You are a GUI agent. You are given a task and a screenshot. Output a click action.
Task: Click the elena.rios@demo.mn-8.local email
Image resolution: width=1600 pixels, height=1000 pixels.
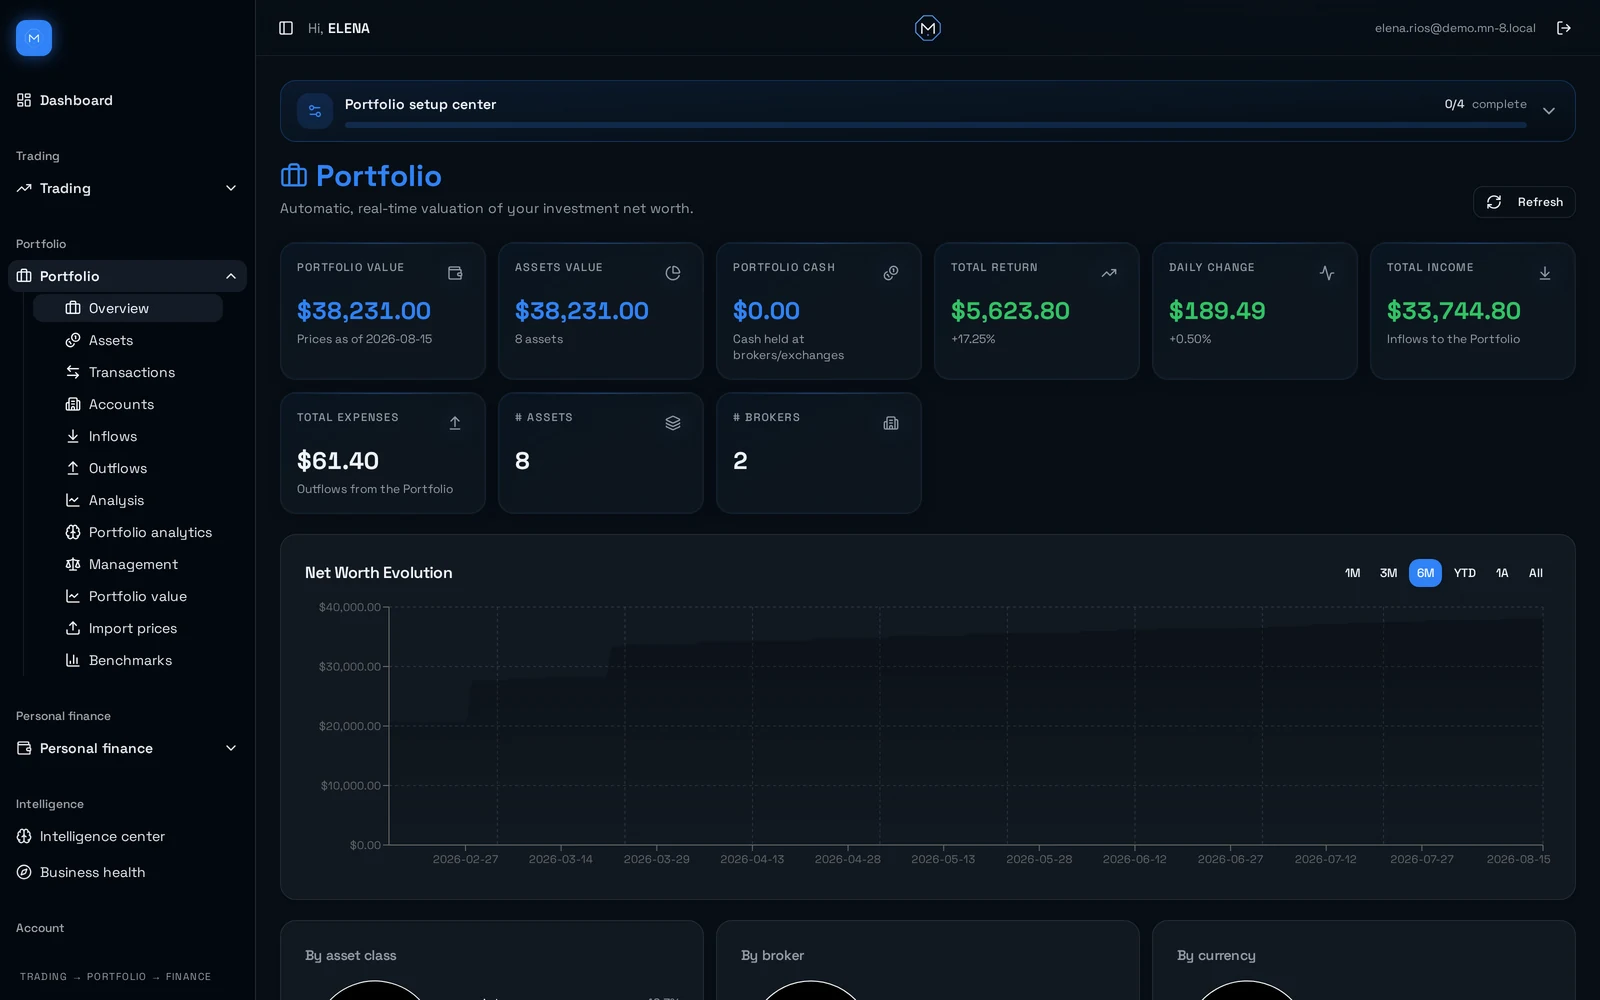tap(1455, 28)
